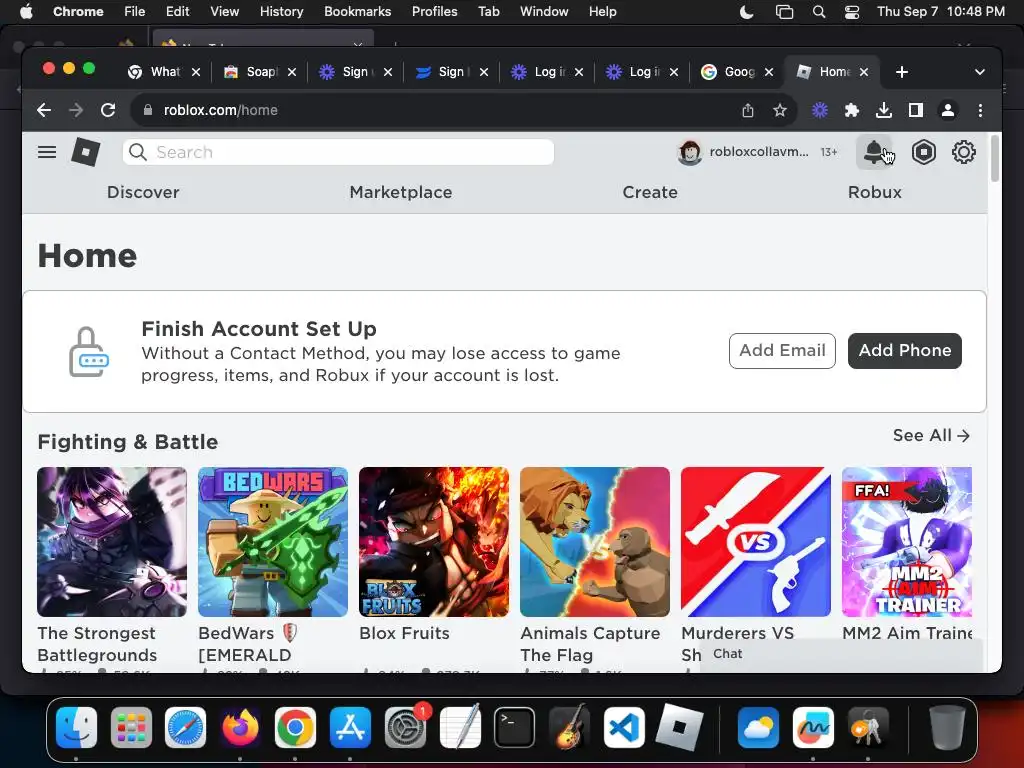The height and width of the screenshot is (768, 1024).
Task: Open Finder from the Dock
Action: pyautogui.click(x=76, y=727)
